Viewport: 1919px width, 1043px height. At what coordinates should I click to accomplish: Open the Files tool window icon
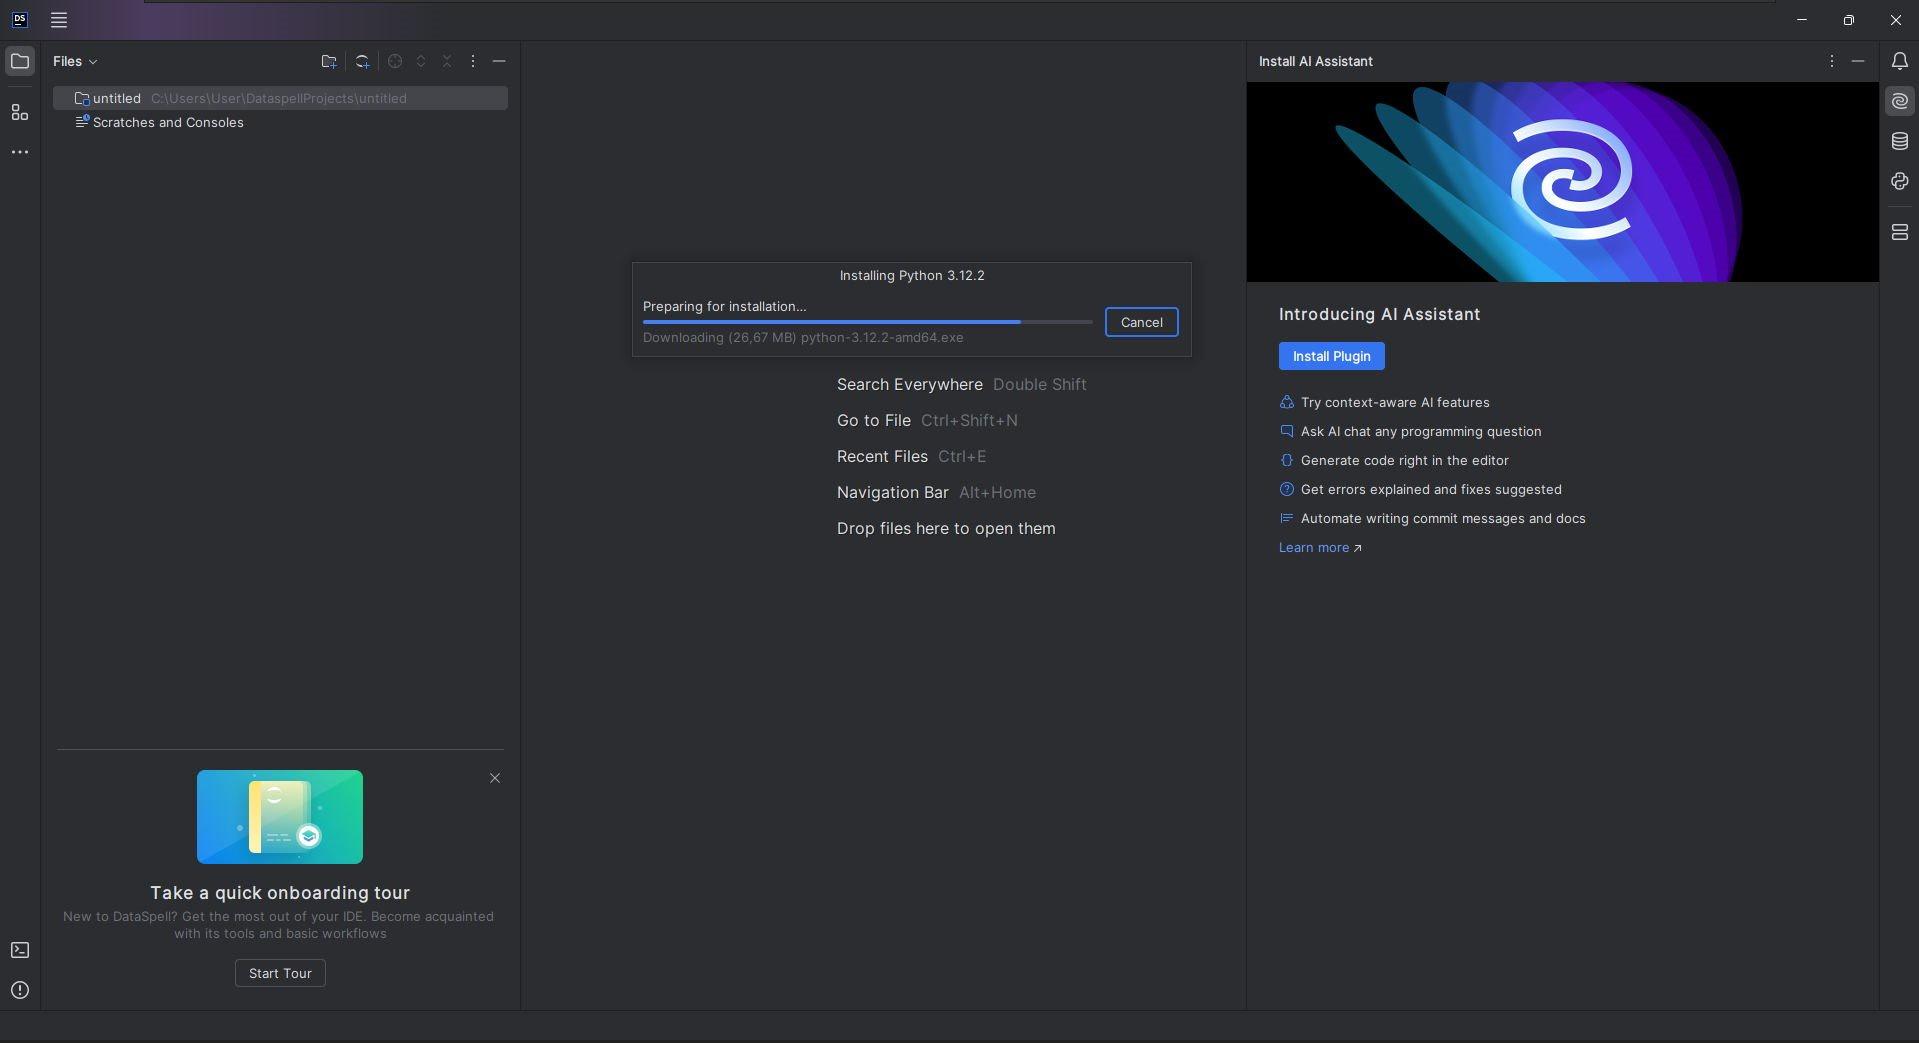click(20, 61)
